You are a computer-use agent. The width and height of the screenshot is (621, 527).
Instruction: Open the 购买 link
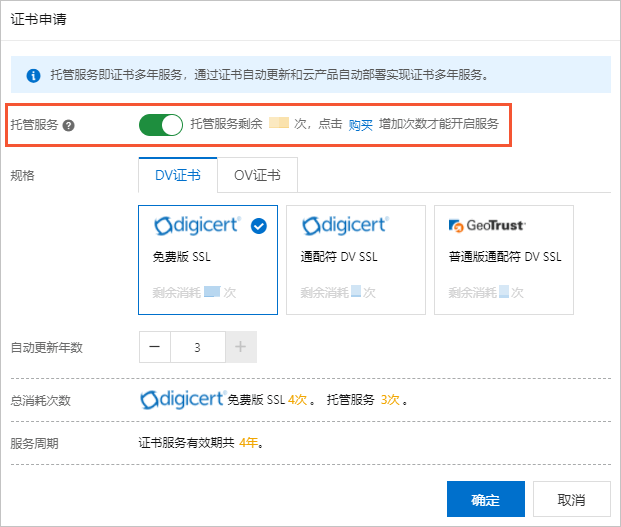click(x=360, y=125)
